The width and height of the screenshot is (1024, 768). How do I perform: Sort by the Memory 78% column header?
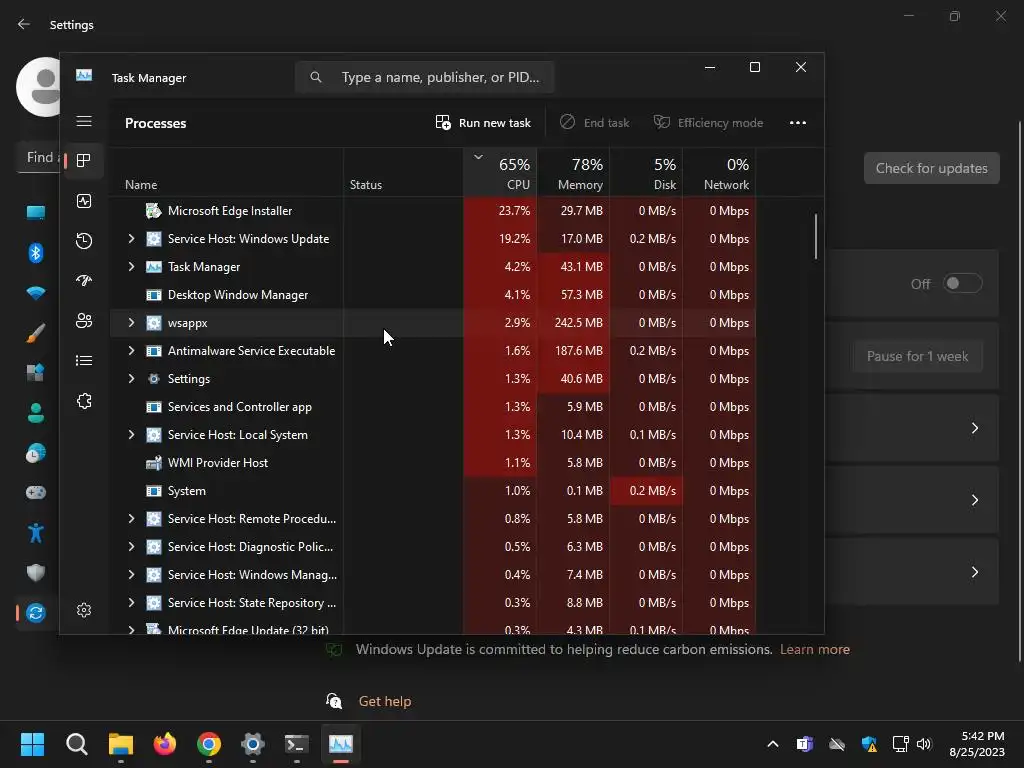(x=573, y=173)
